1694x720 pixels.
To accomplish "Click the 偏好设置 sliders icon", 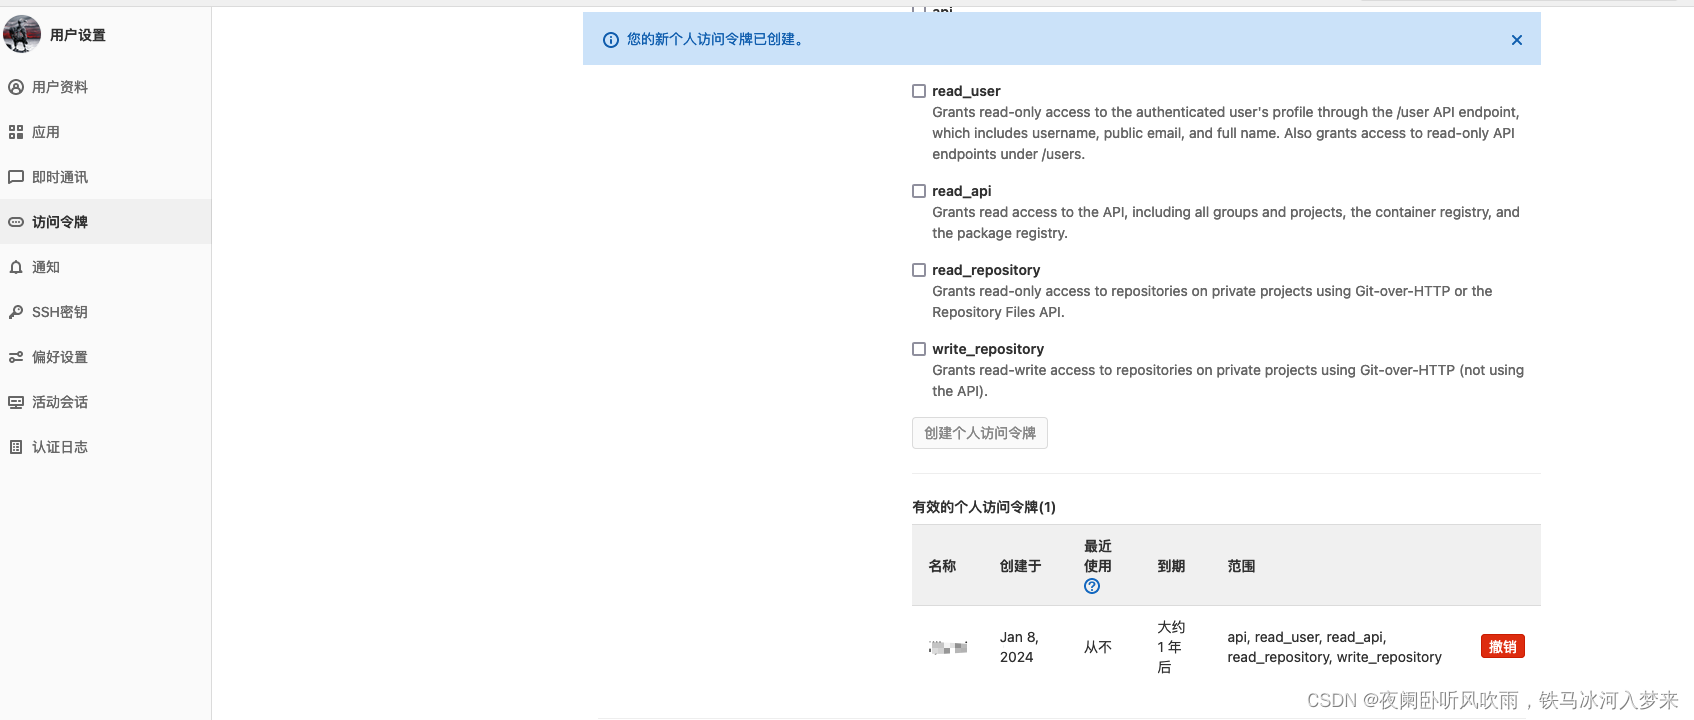I will 16,357.
